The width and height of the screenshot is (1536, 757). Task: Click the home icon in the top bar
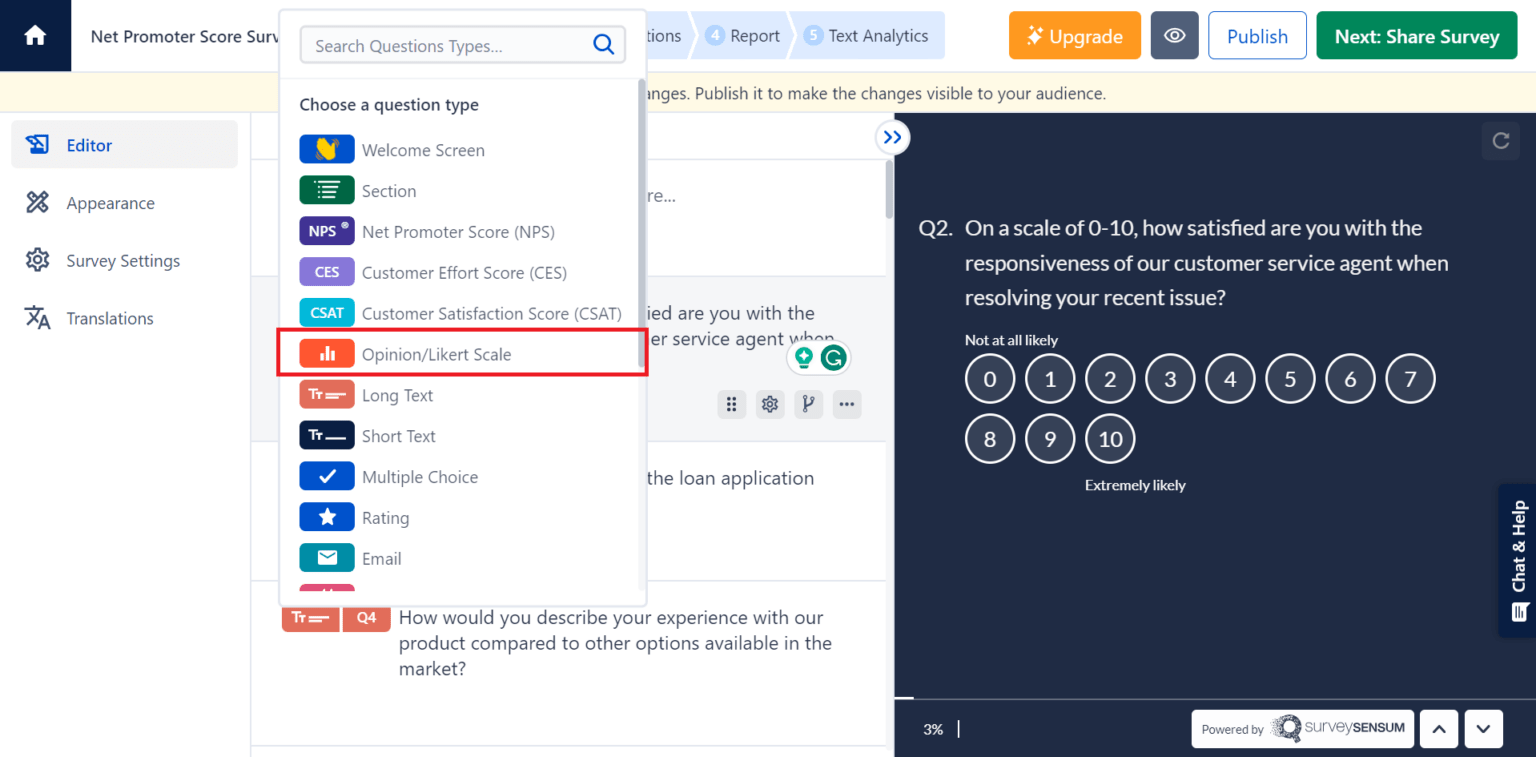35,35
